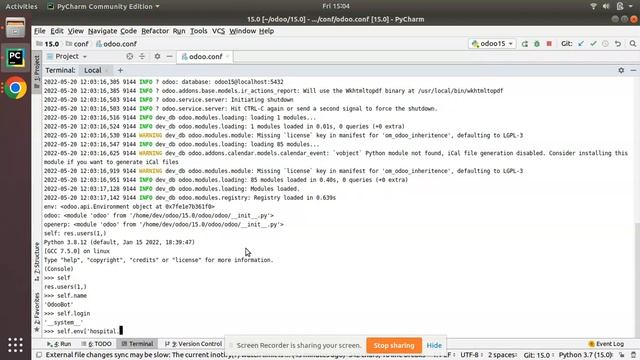Open Python 3.7 interpreter selector
This screenshot has height=360, width=640.
tap(586, 355)
